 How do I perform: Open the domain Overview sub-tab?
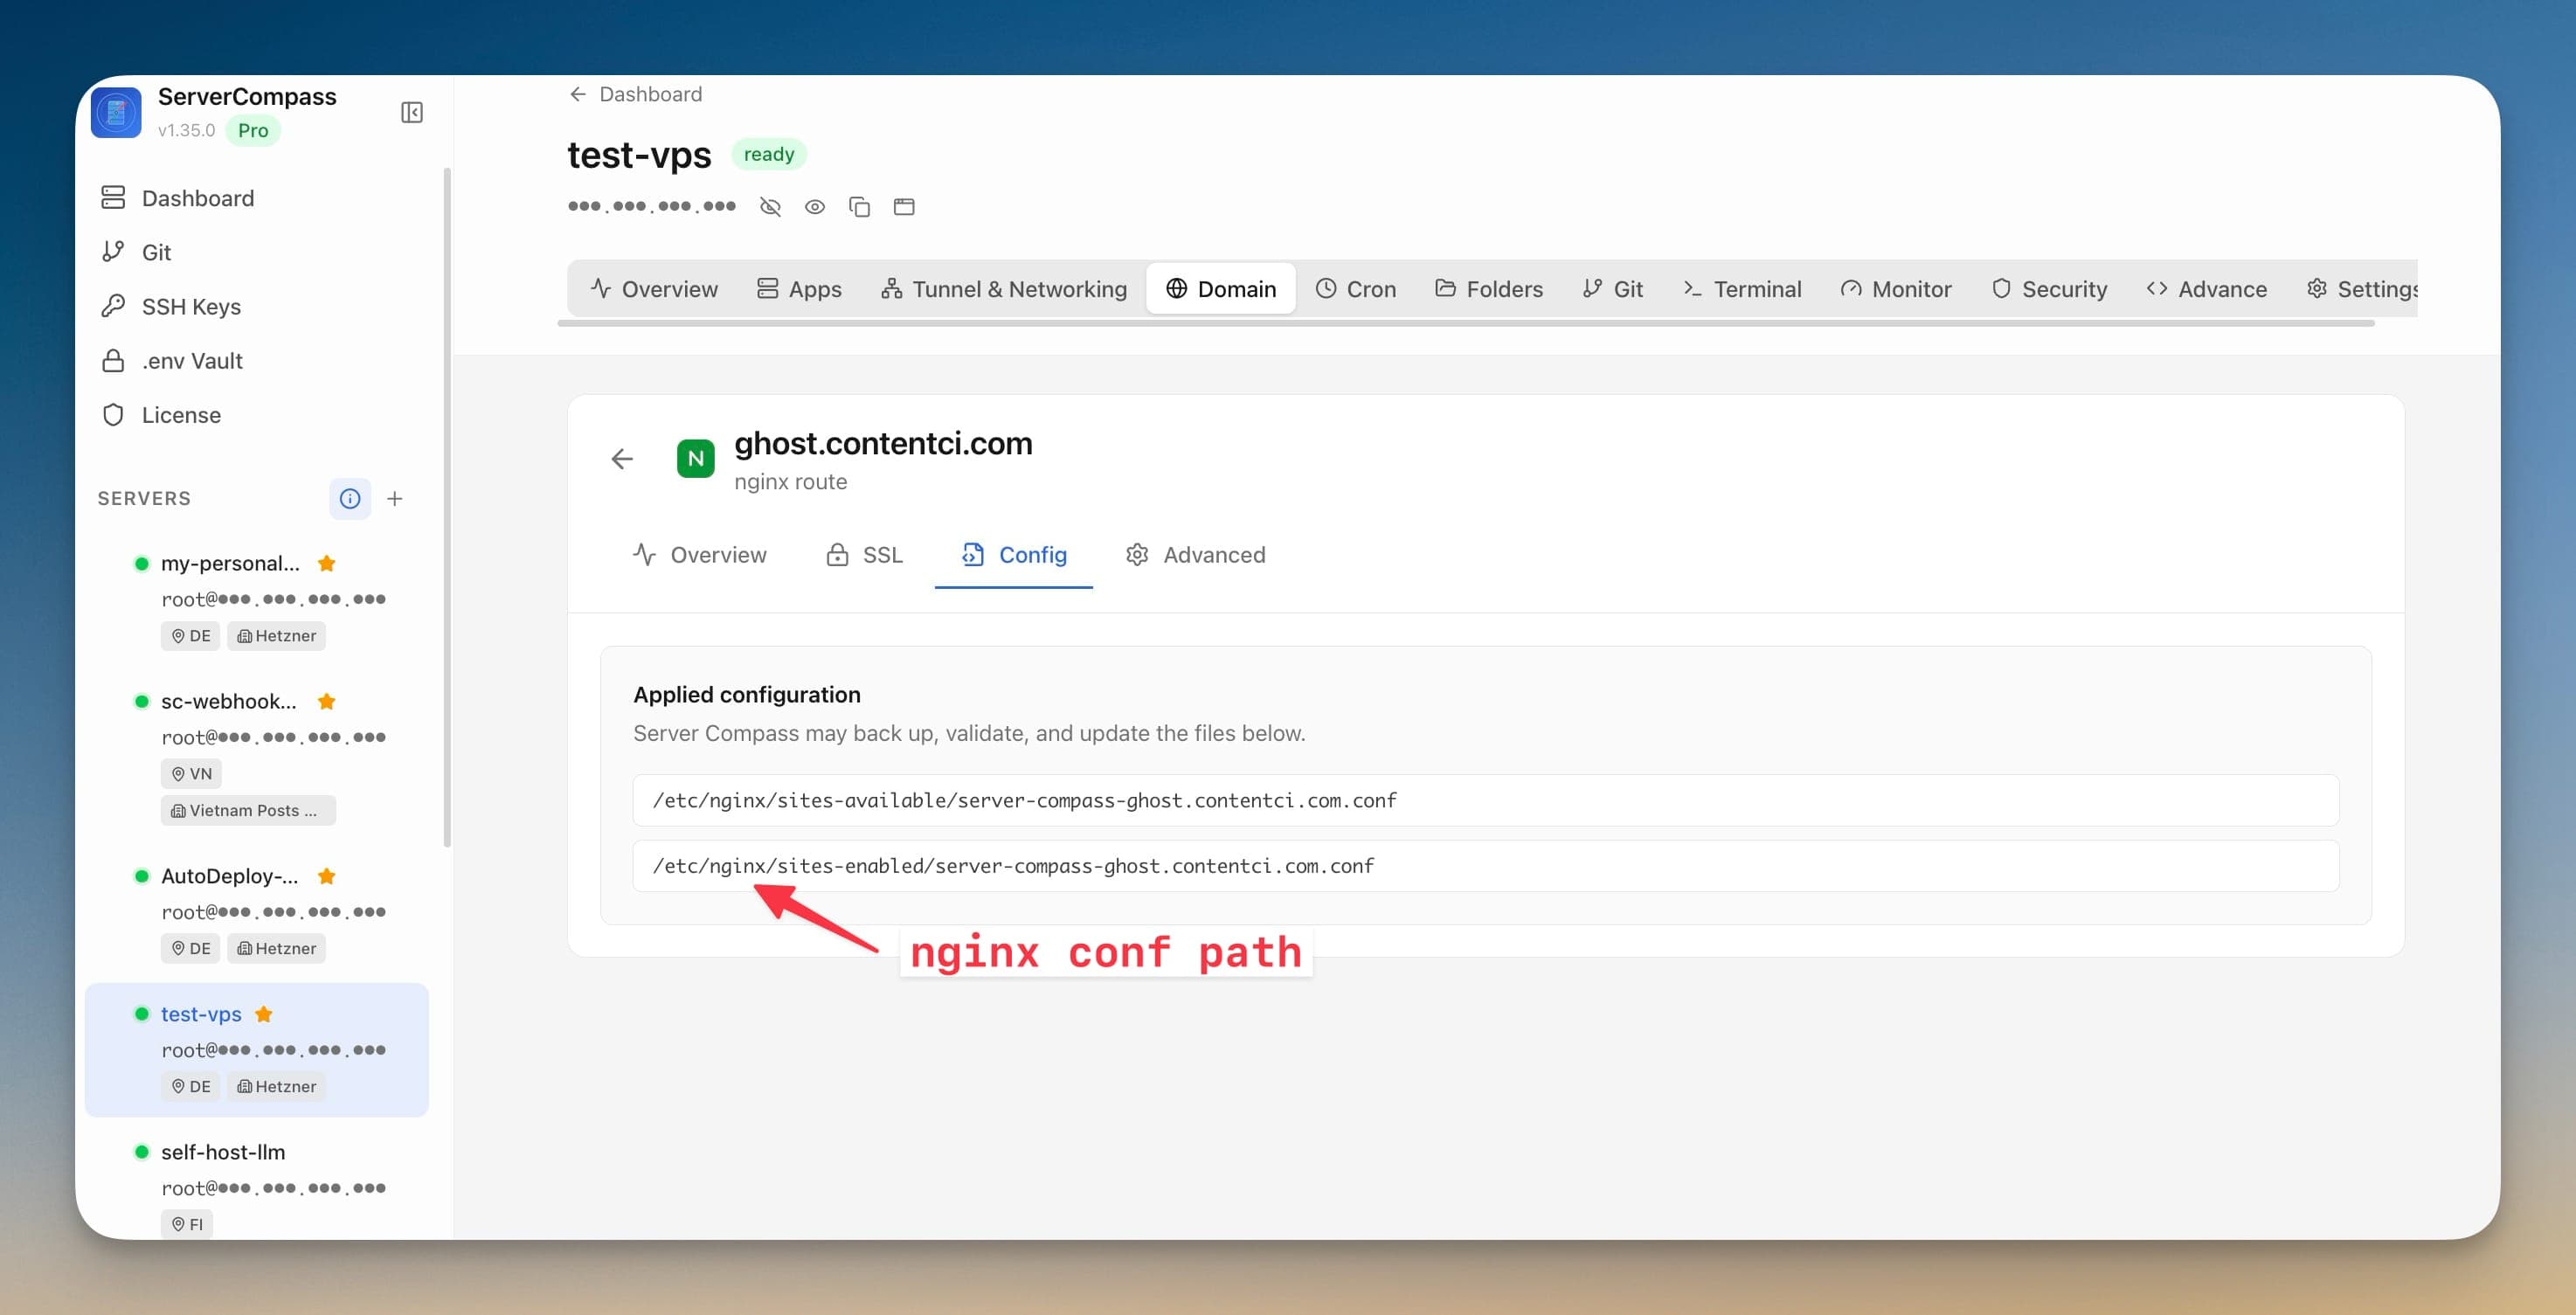700,555
